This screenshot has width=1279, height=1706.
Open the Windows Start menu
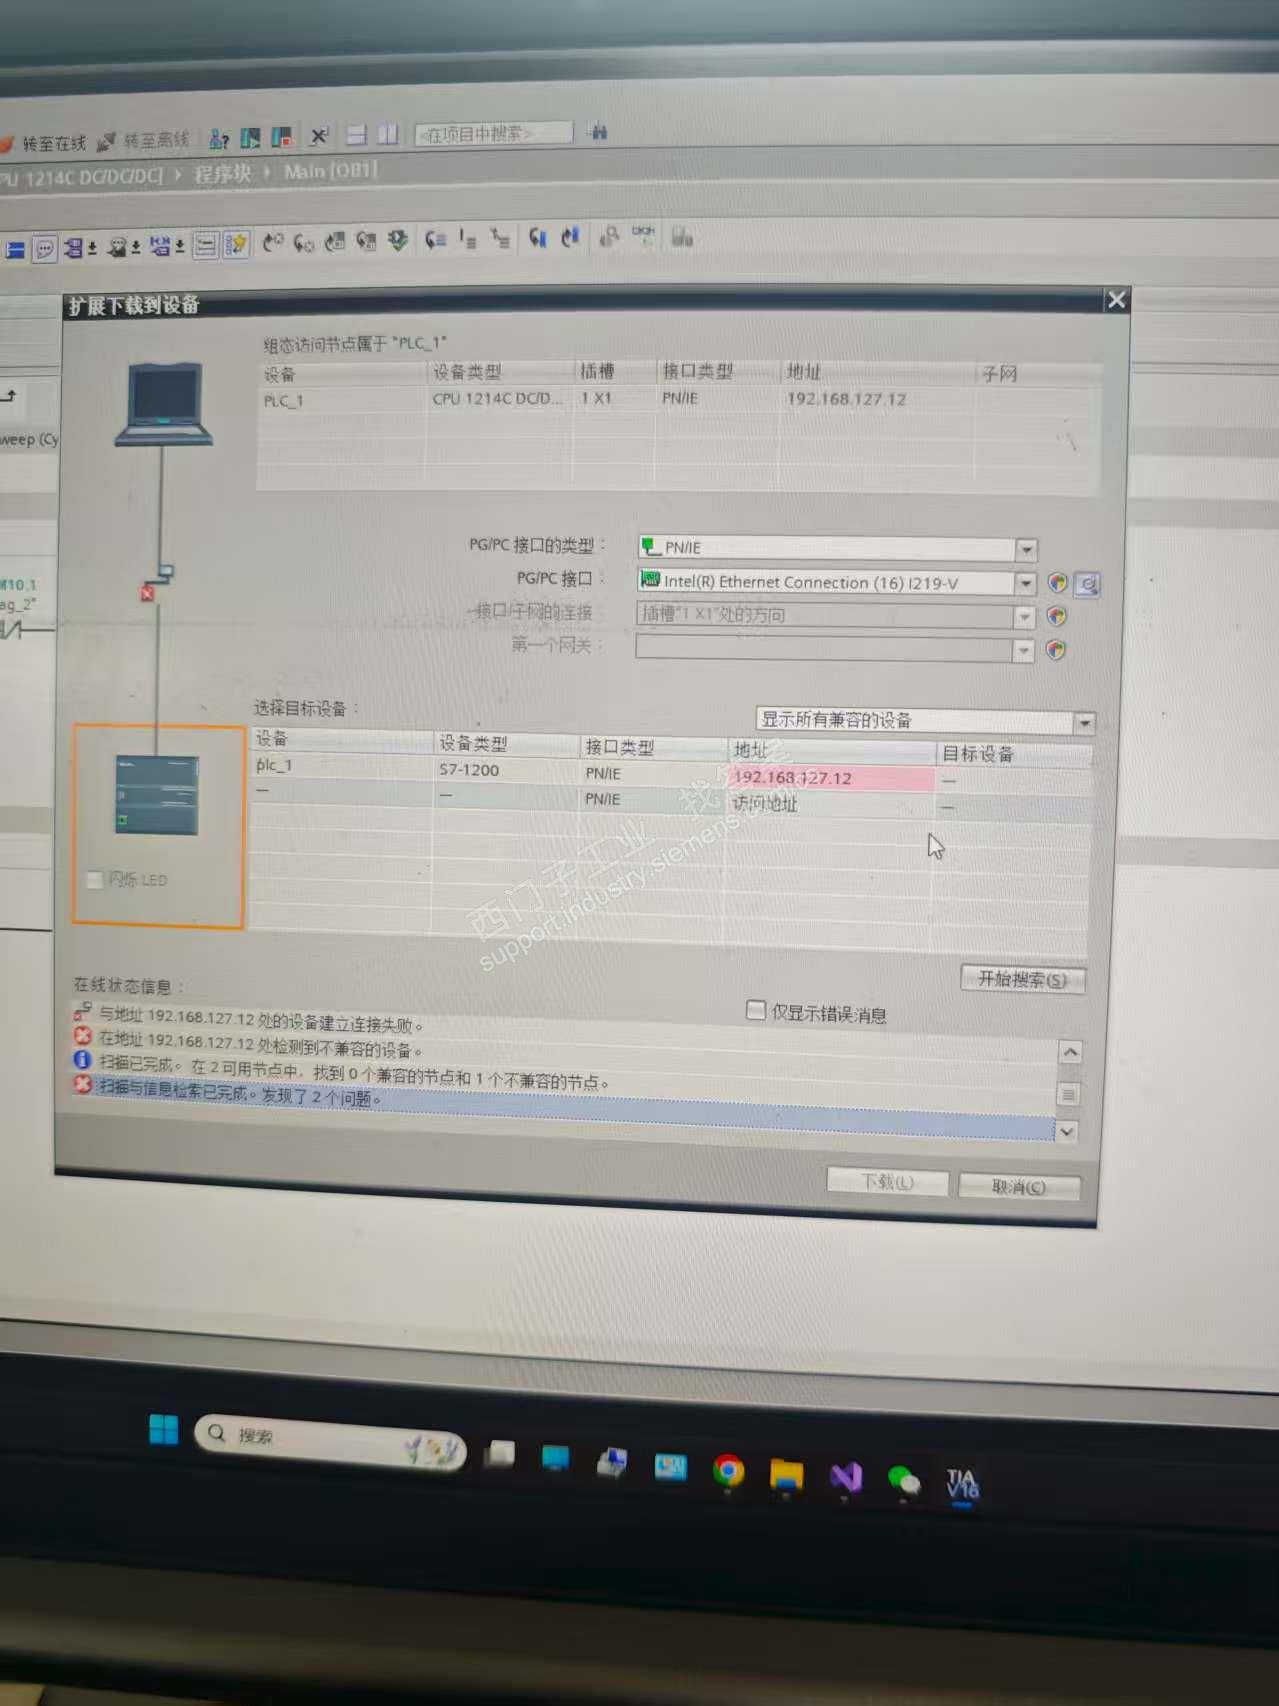pyautogui.click(x=163, y=1429)
